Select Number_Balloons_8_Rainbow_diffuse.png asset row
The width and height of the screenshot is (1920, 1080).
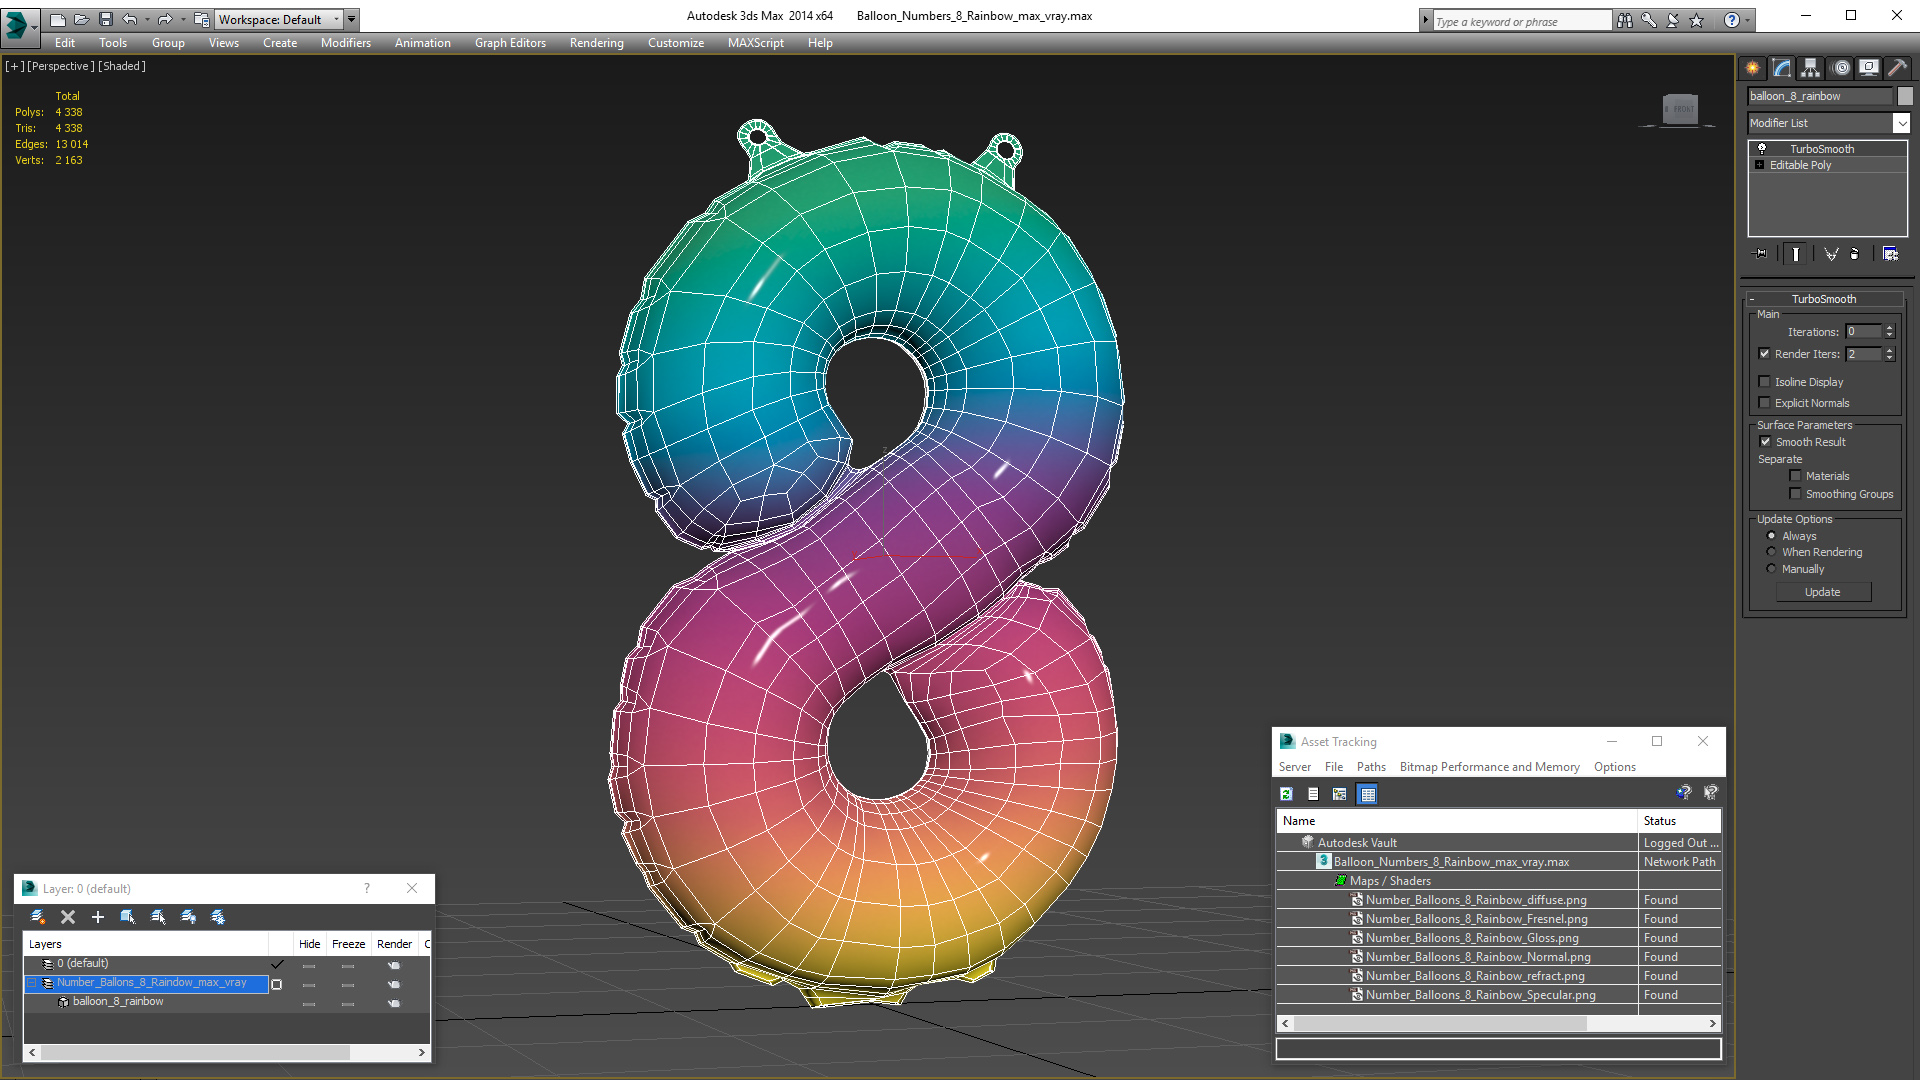[x=1498, y=900]
